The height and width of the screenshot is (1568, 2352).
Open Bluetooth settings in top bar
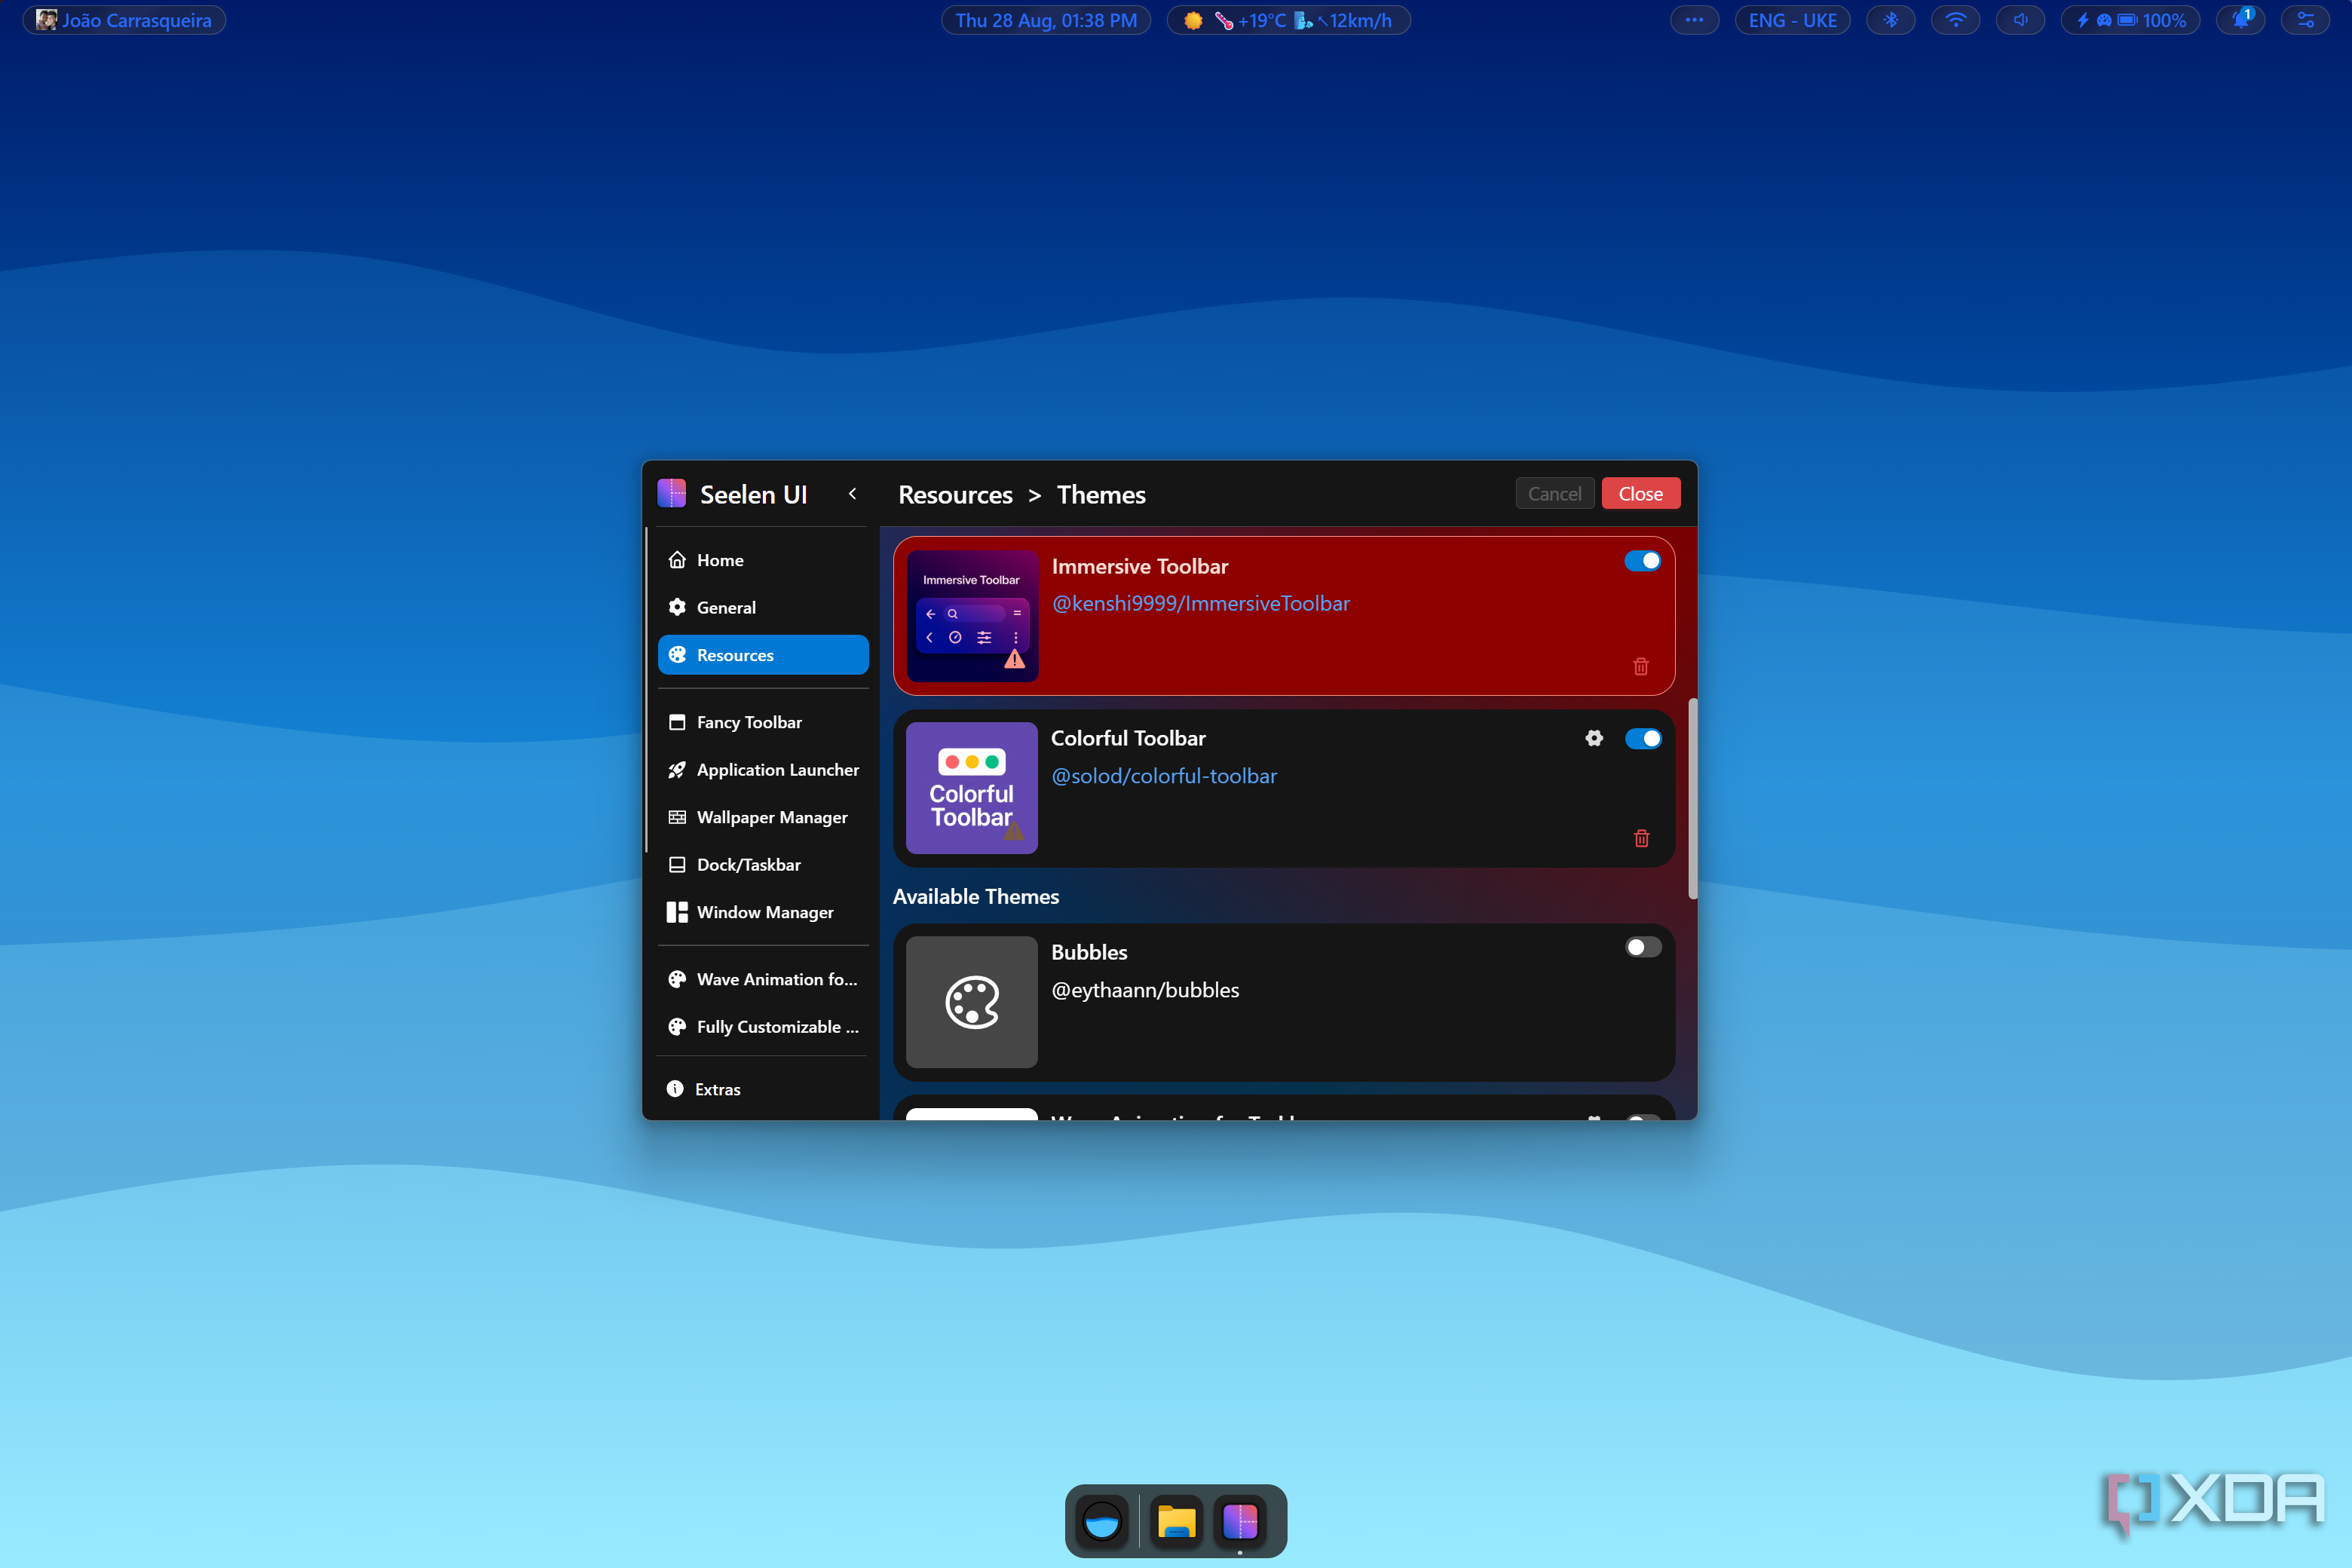coord(1890,20)
